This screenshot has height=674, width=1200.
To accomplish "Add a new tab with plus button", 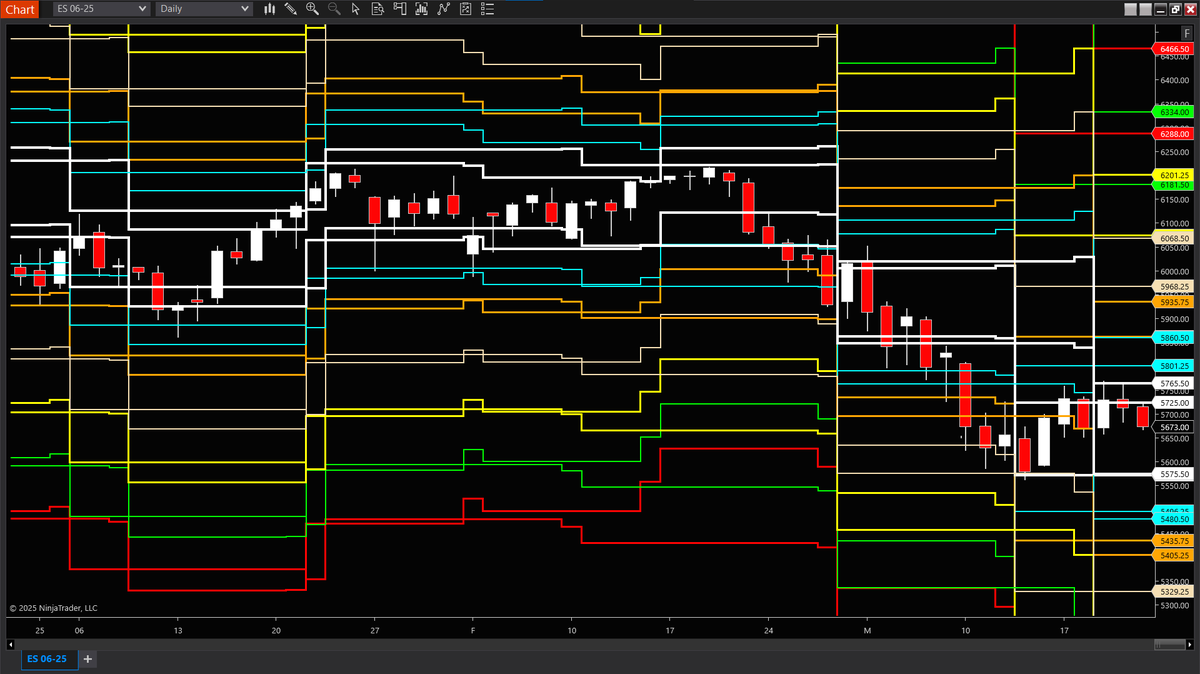I will pyautogui.click(x=88, y=659).
